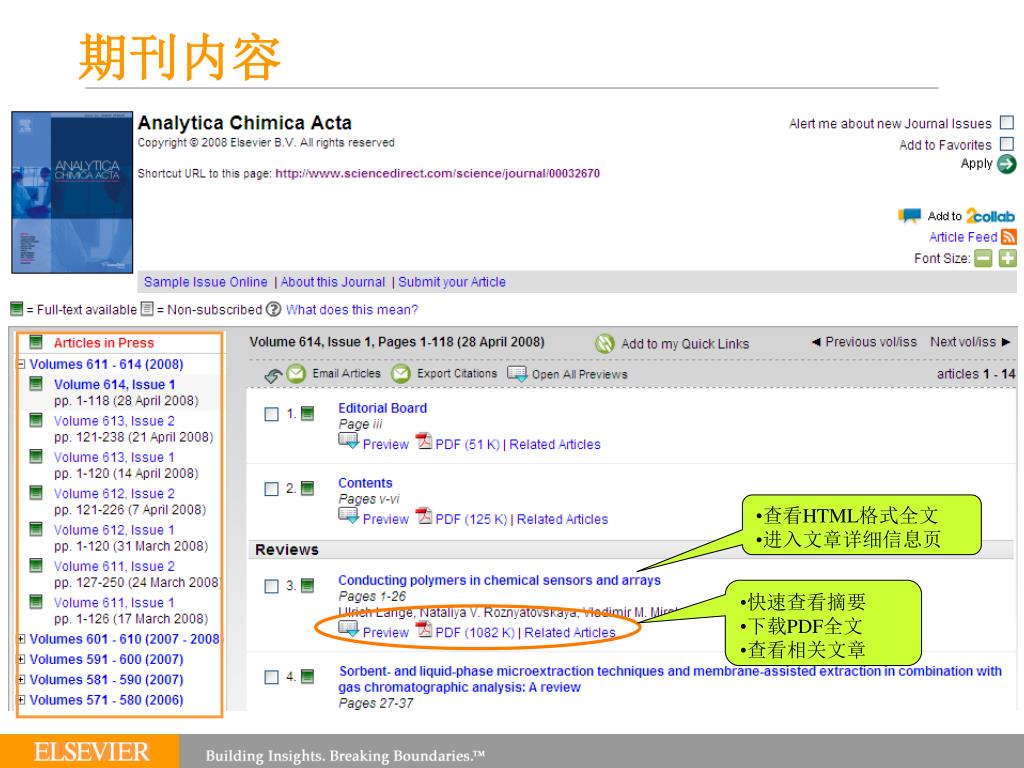The height and width of the screenshot is (768, 1024).
Task: Select Volume 611, Issue 2
Action: click(114, 566)
